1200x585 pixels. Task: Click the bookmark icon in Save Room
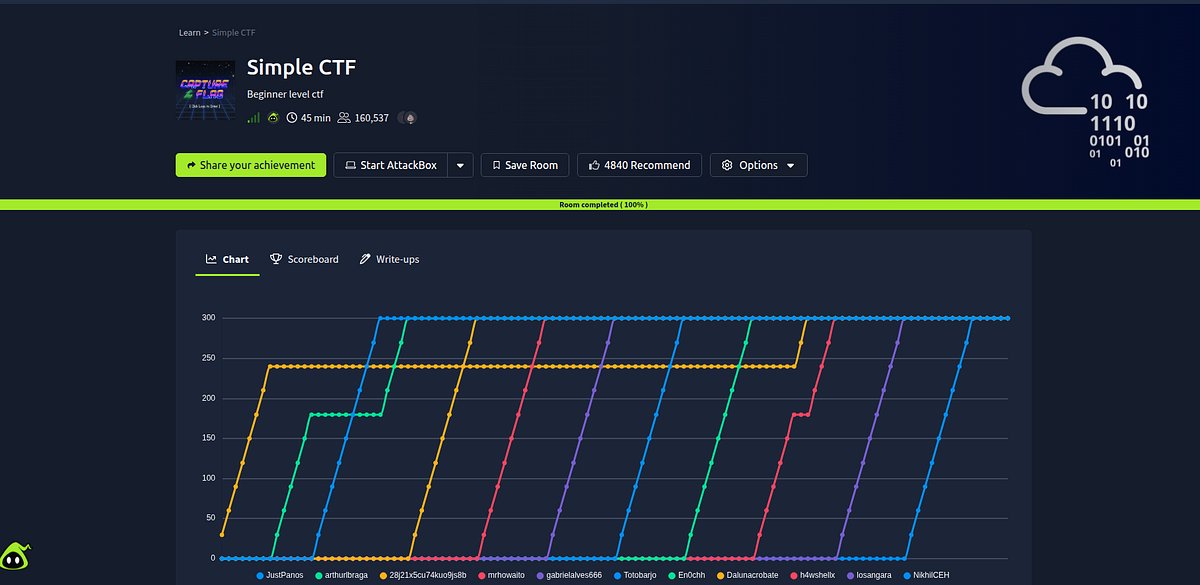[x=497, y=165]
